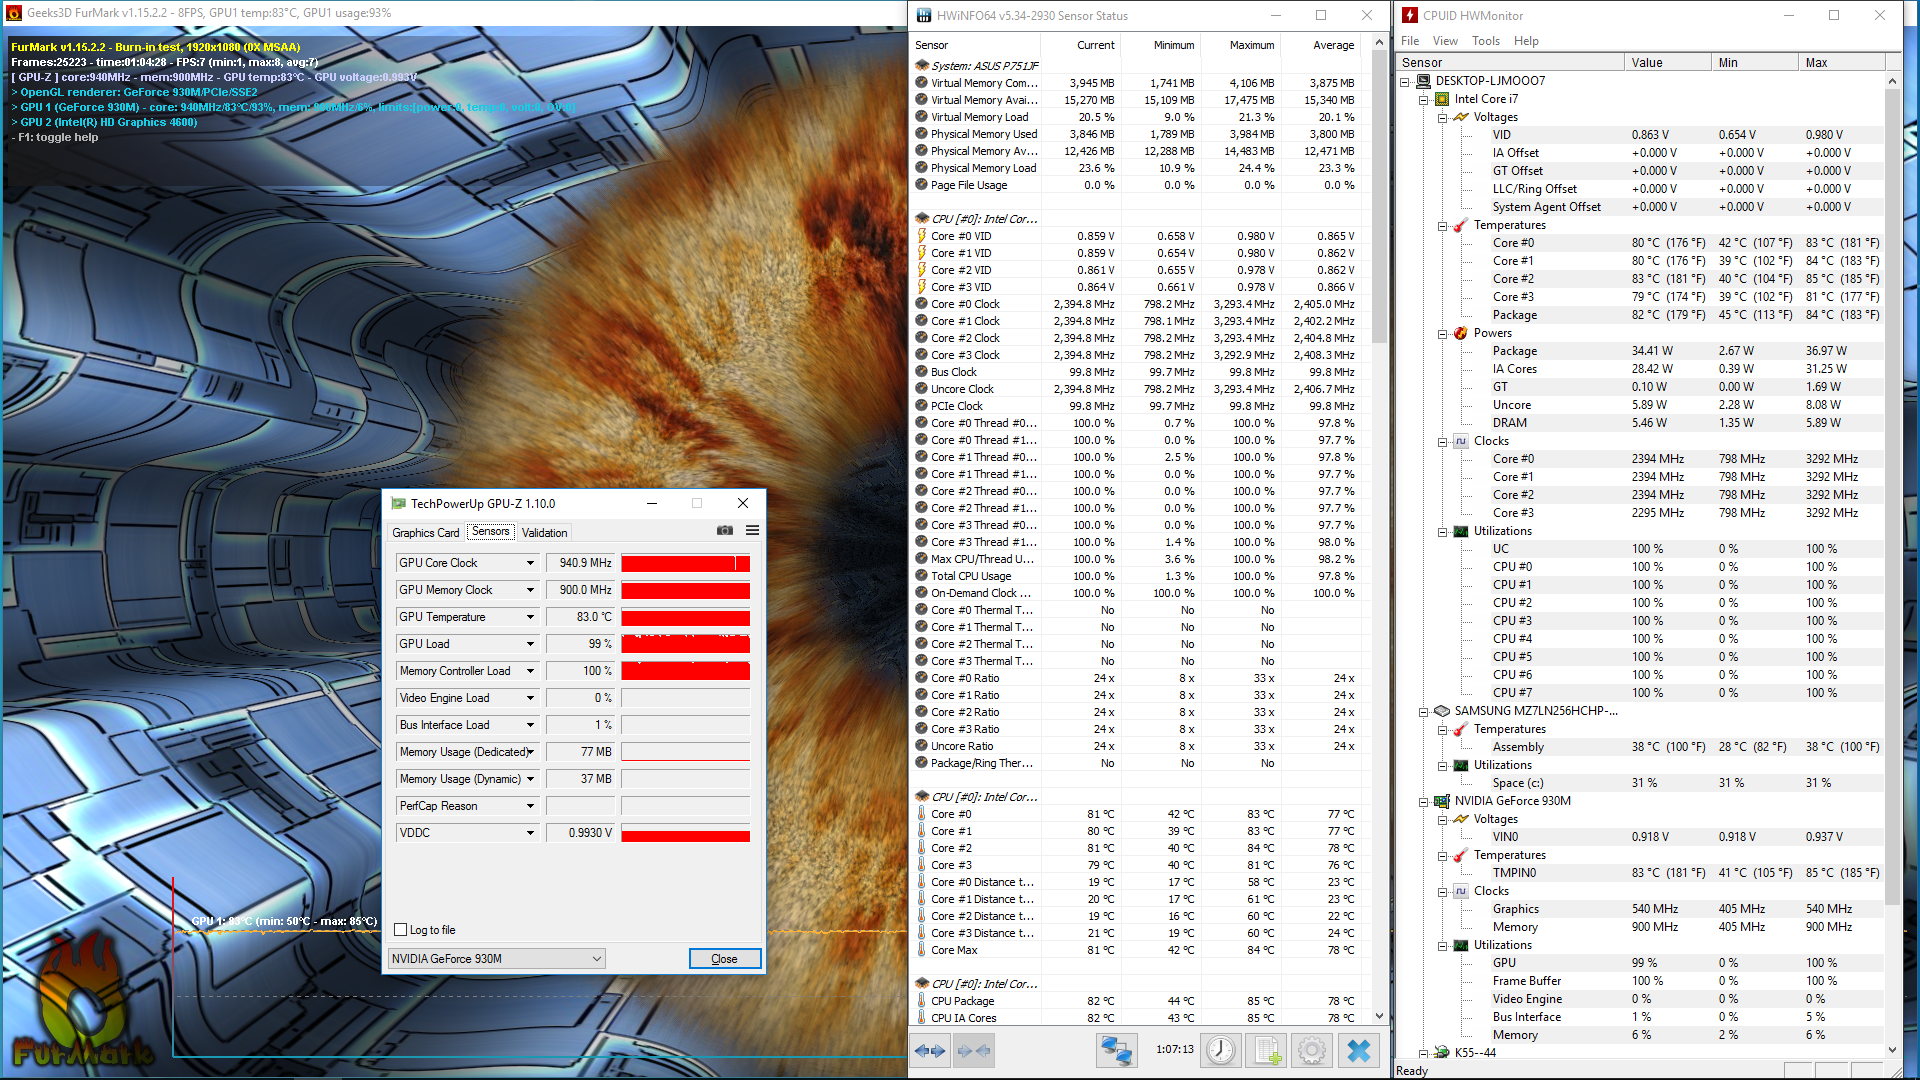The image size is (1920, 1080).
Task: Collapse NVIDIA GeForce 930M tree node
Action: click(x=1424, y=801)
